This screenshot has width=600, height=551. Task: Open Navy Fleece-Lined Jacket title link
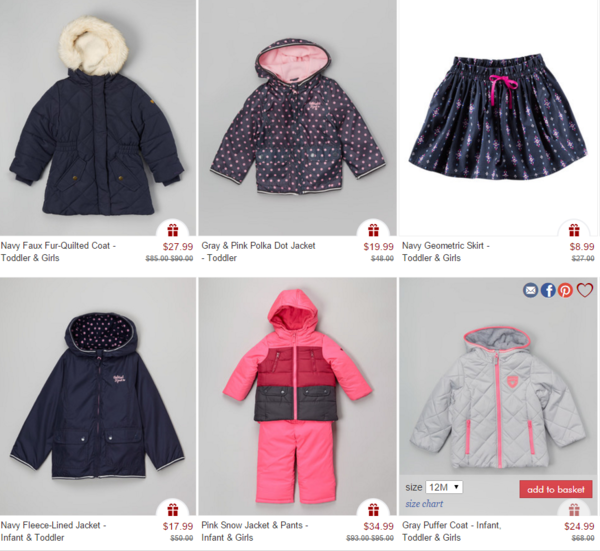pyautogui.click(x=53, y=531)
